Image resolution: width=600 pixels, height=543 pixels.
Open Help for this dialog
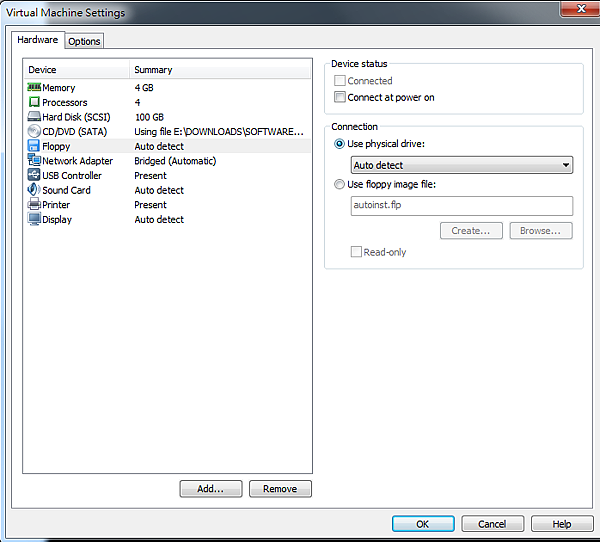click(562, 524)
